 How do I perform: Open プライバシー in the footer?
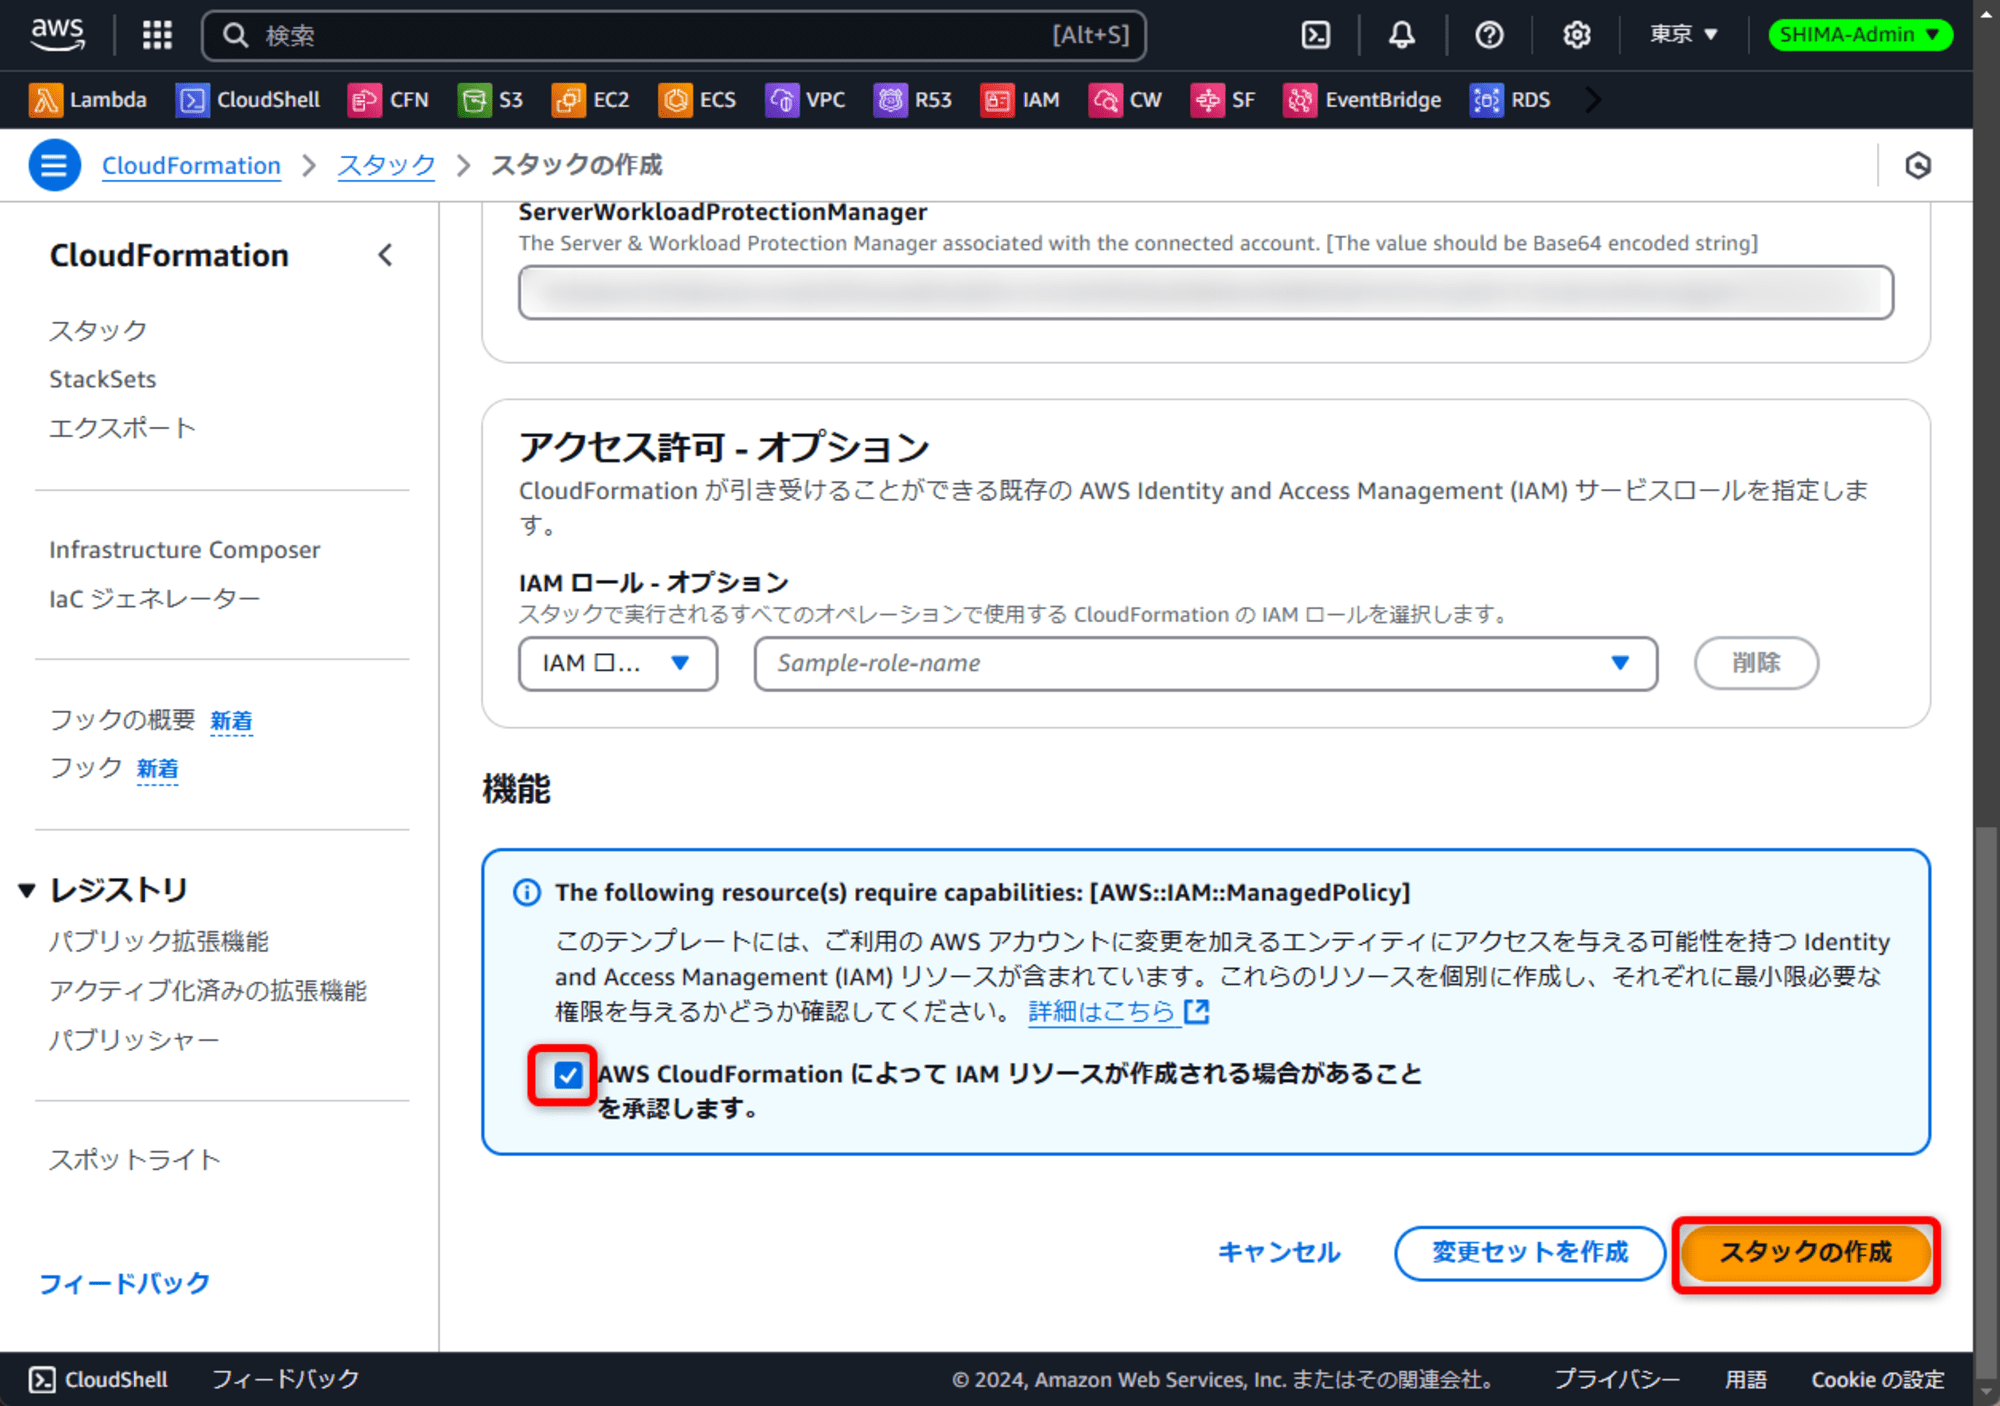point(1616,1379)
